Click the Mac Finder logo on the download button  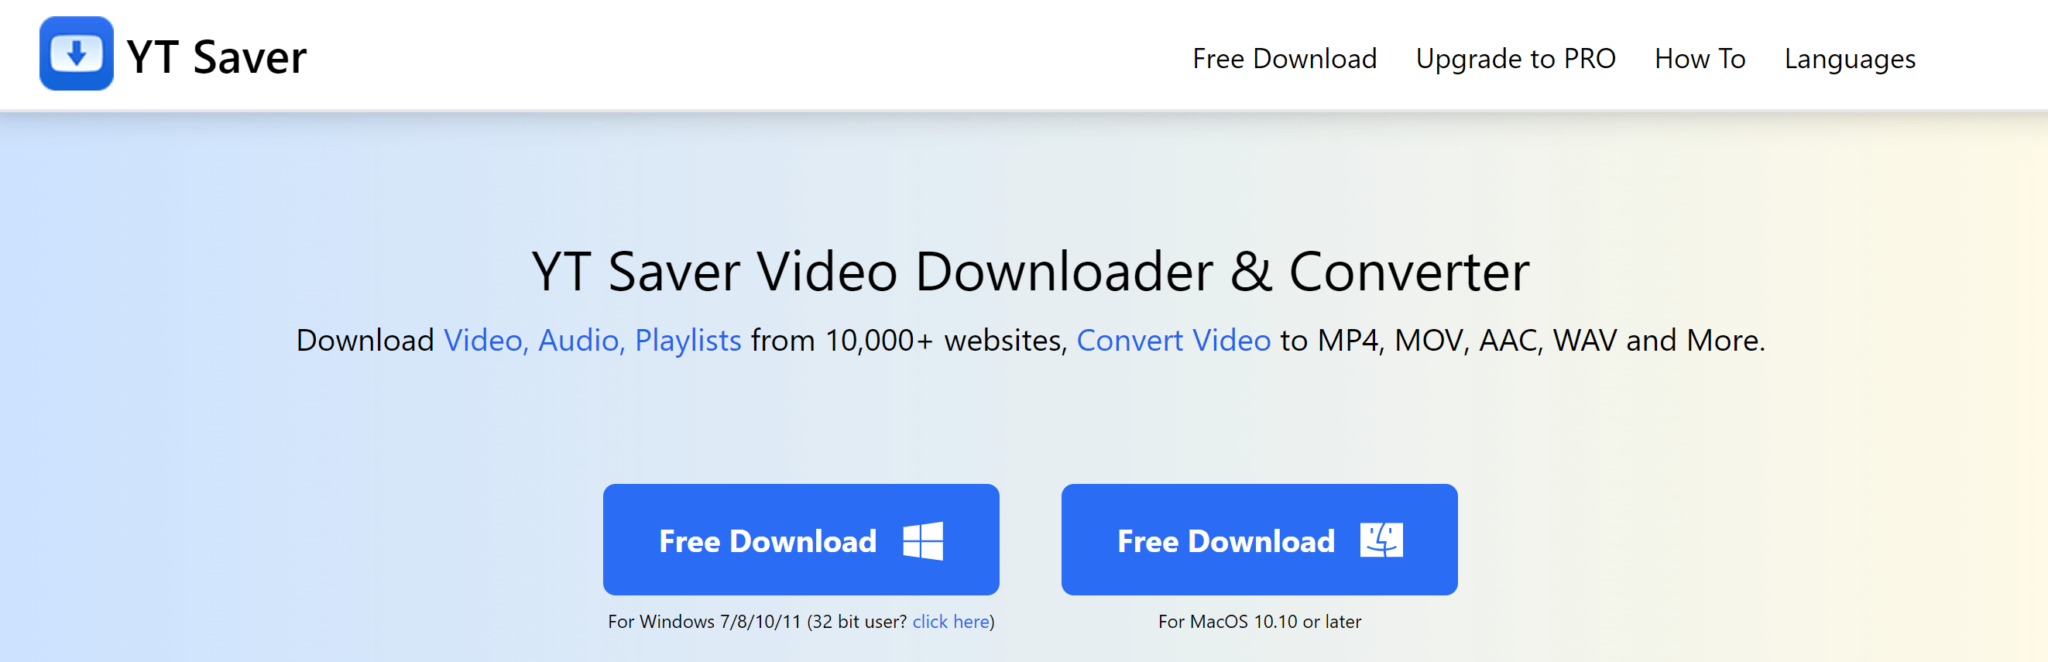point(1381,540)
